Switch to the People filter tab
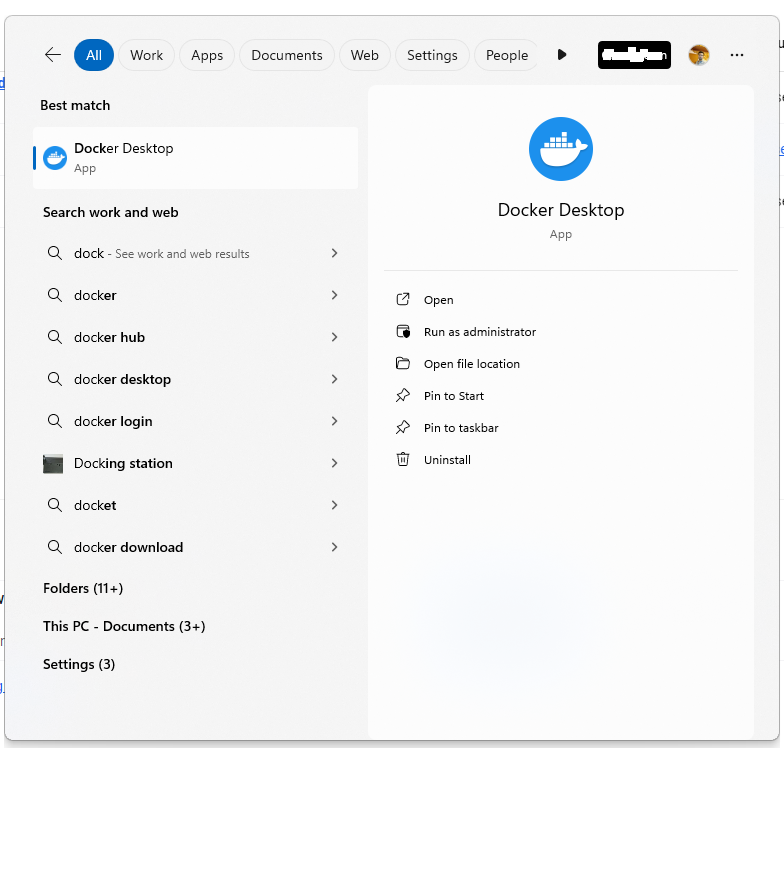The image size is (784, 885). pos(507,55)
